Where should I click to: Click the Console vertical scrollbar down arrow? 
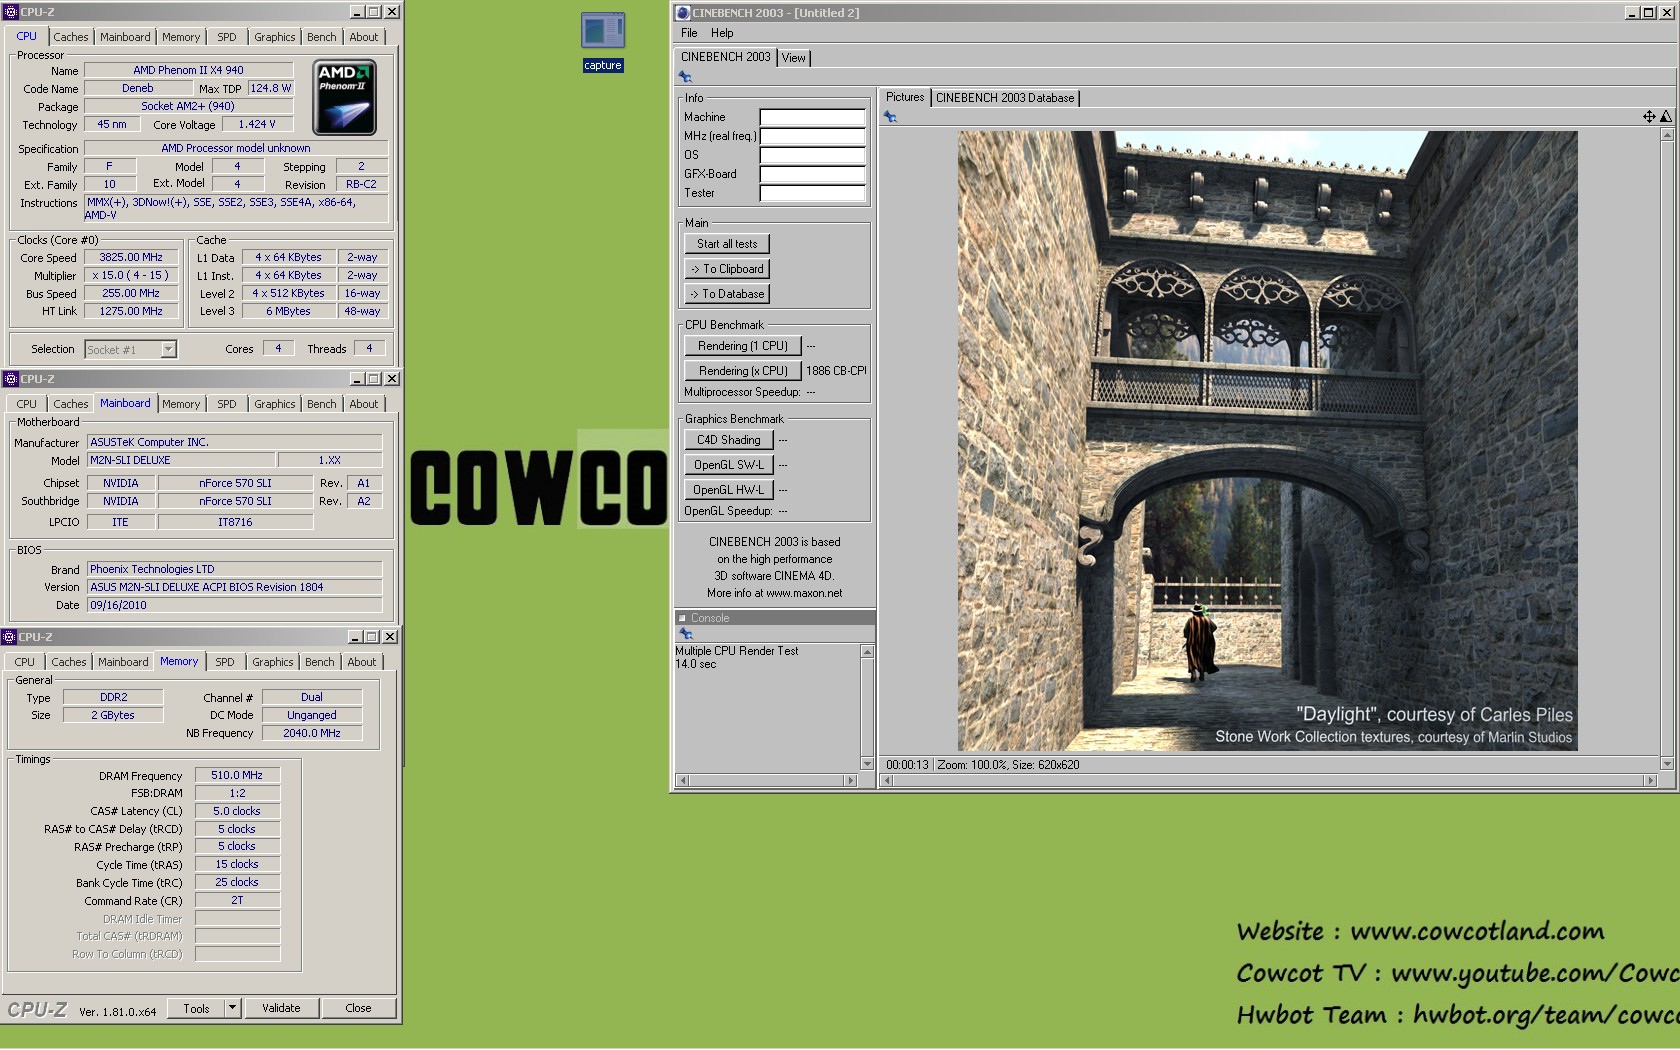pyautogui.click(x=867, y=764)
